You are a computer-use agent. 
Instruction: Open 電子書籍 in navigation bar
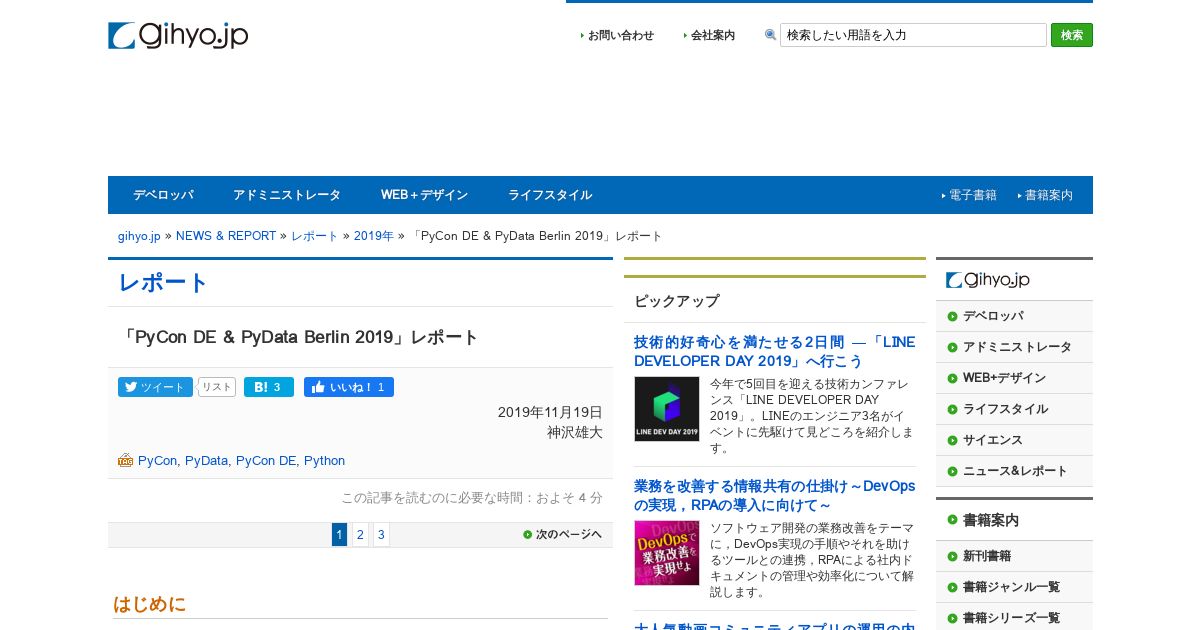(972, 195)
